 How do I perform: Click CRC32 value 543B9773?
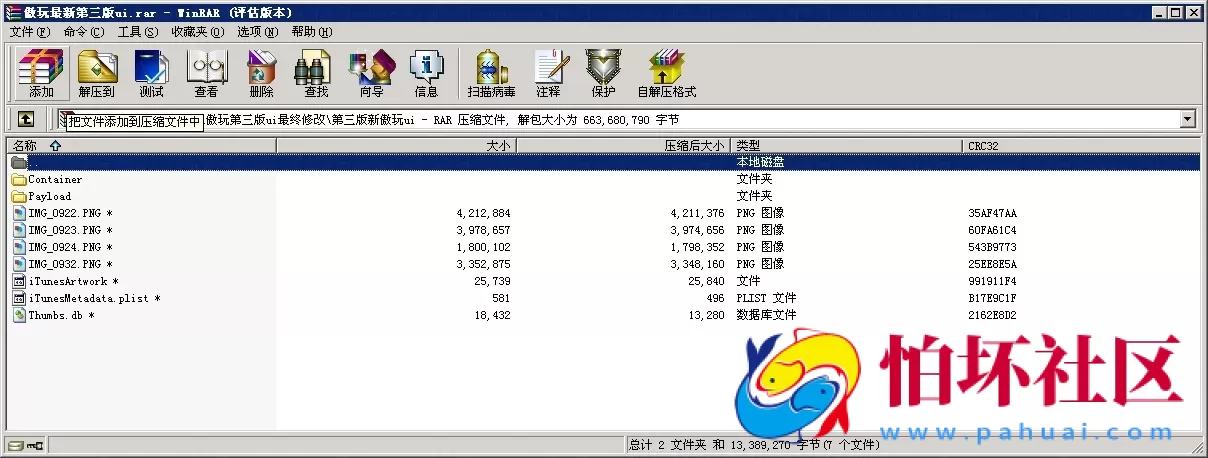tap(992, 247)
